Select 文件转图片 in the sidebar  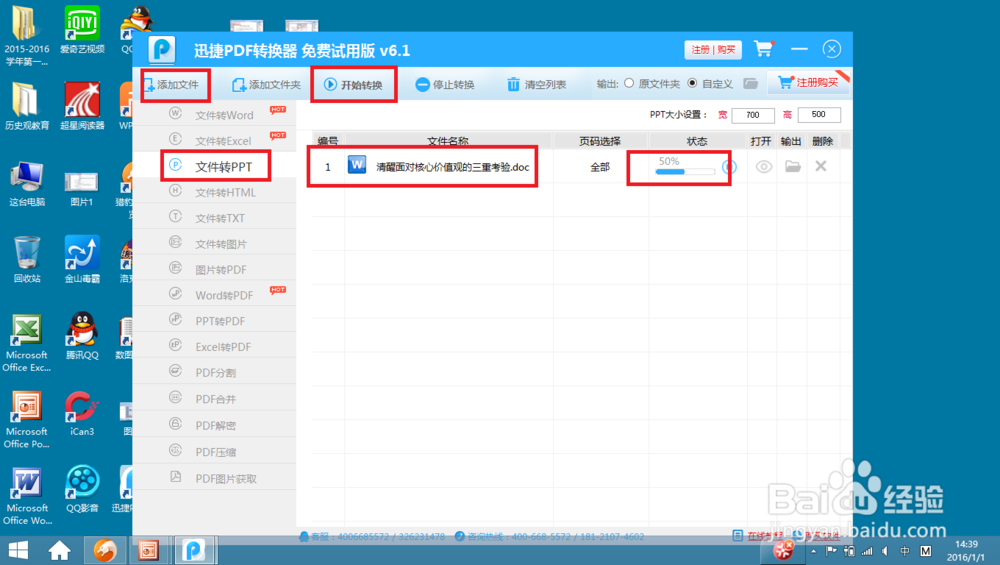click(x=215, y=244)
